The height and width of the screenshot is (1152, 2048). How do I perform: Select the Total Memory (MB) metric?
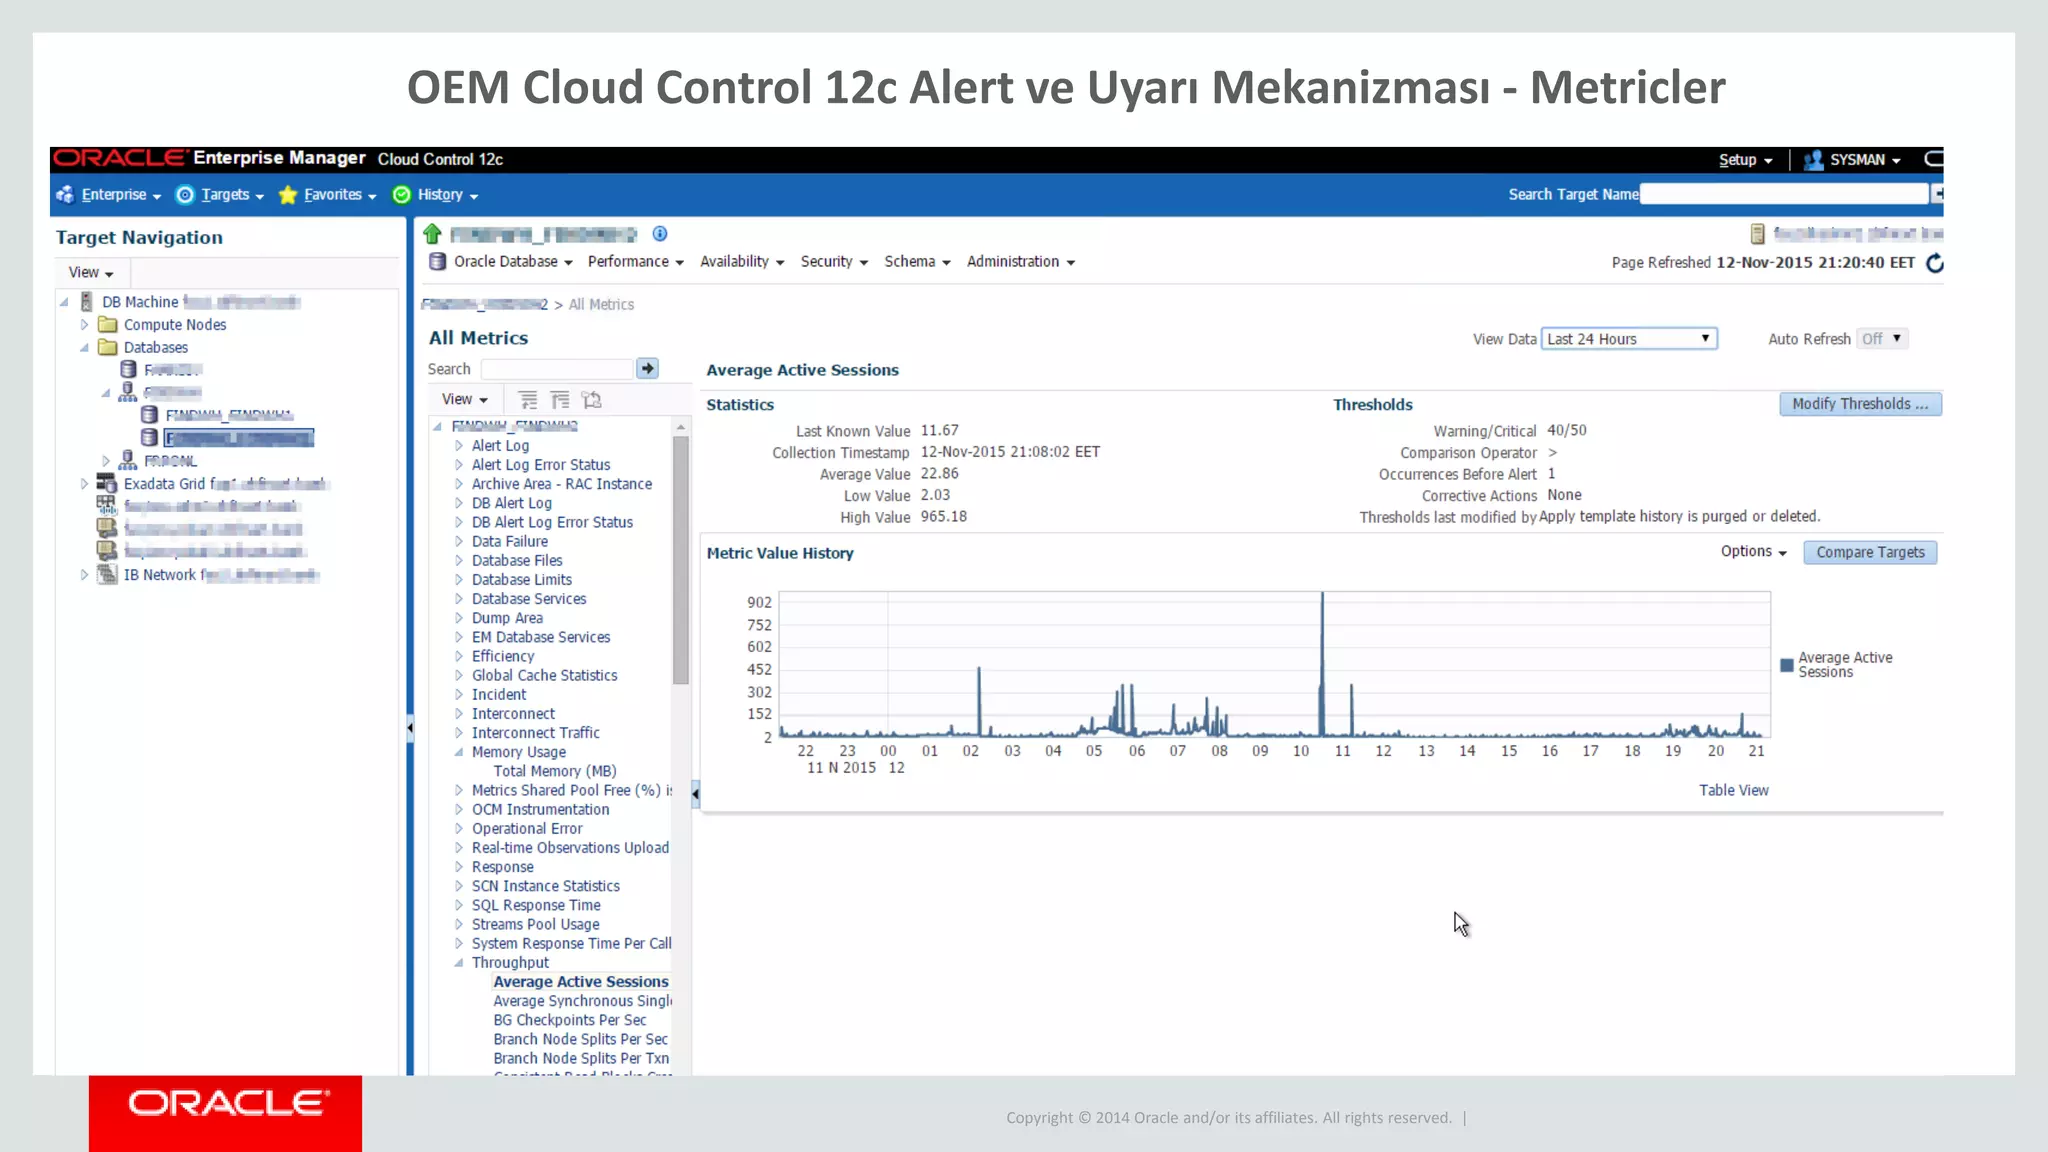click(555, 772)
